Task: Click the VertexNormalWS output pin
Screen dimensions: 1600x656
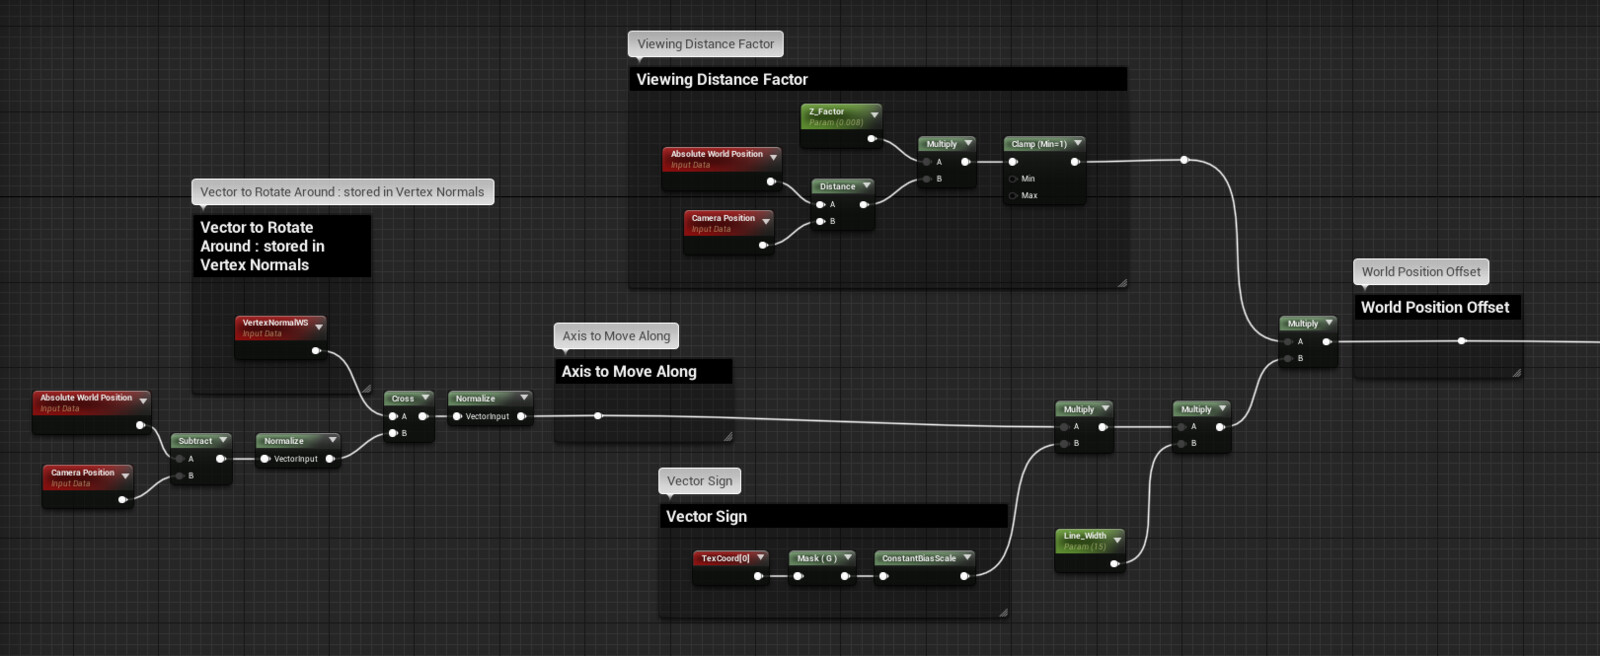Action: pyautogui.click(x=316, y=351)
